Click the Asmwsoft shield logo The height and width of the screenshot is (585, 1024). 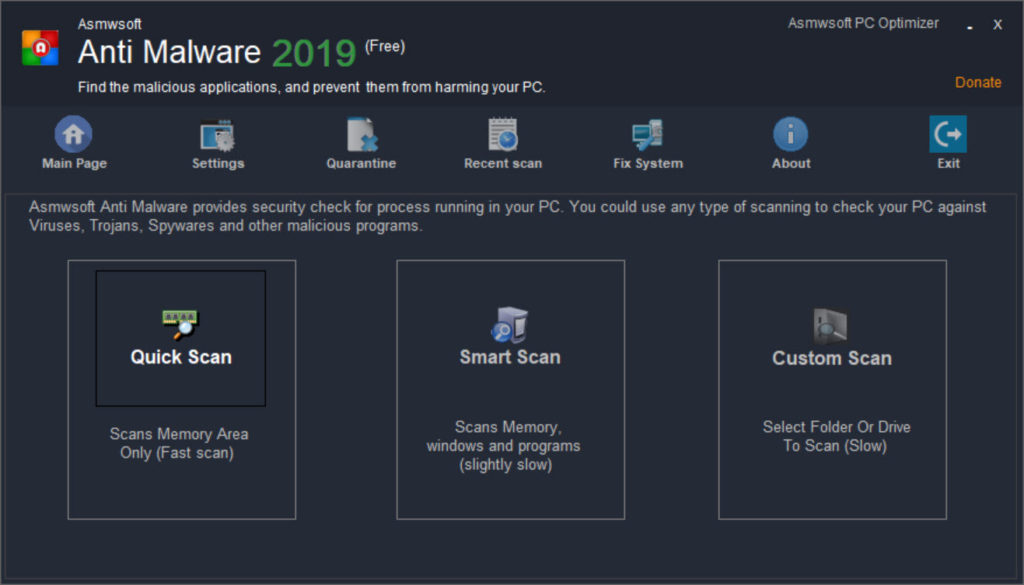40,47
